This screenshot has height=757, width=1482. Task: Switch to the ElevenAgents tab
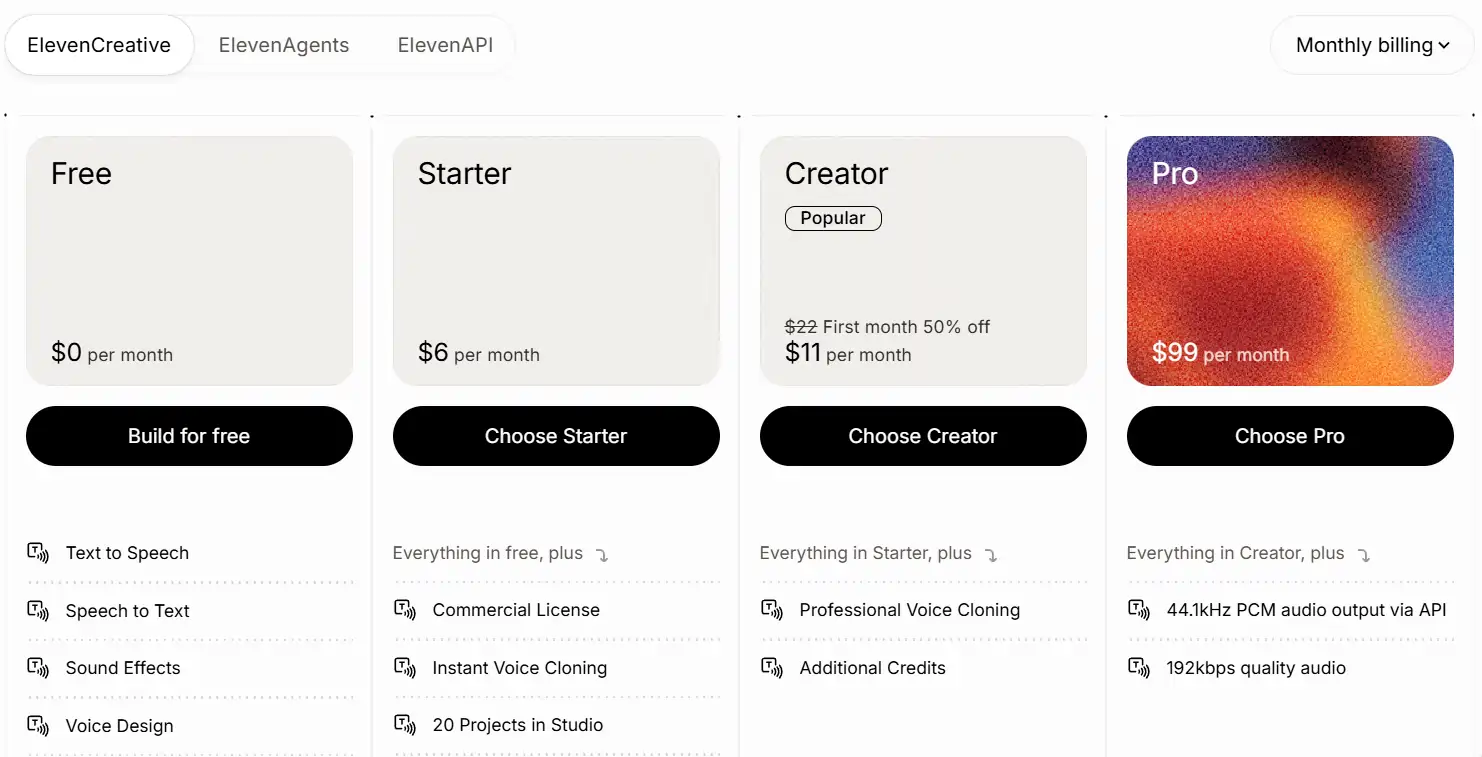[284, 45]
